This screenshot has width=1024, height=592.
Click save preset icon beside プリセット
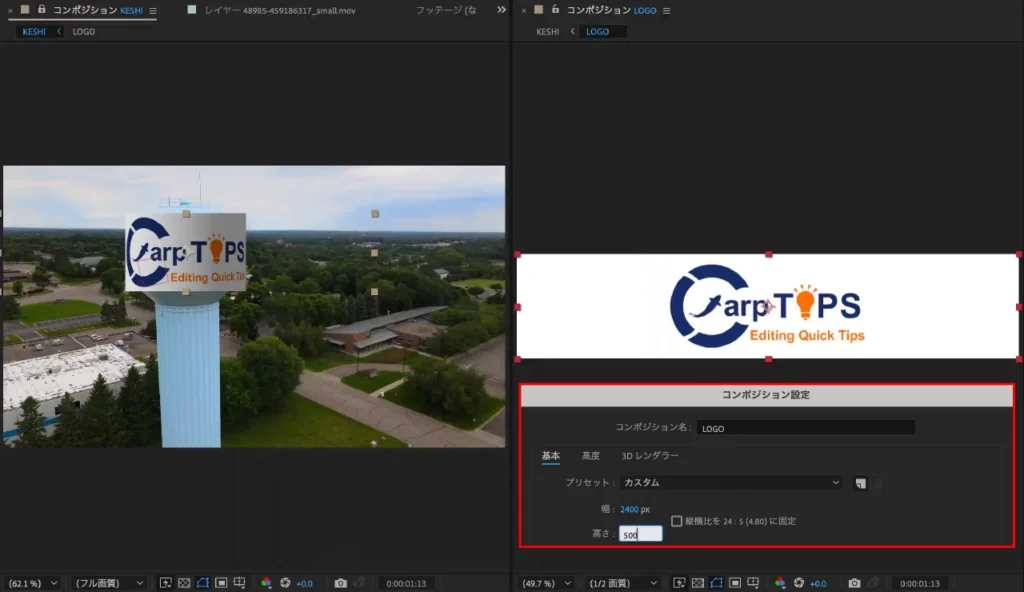(x=861, y=483)
